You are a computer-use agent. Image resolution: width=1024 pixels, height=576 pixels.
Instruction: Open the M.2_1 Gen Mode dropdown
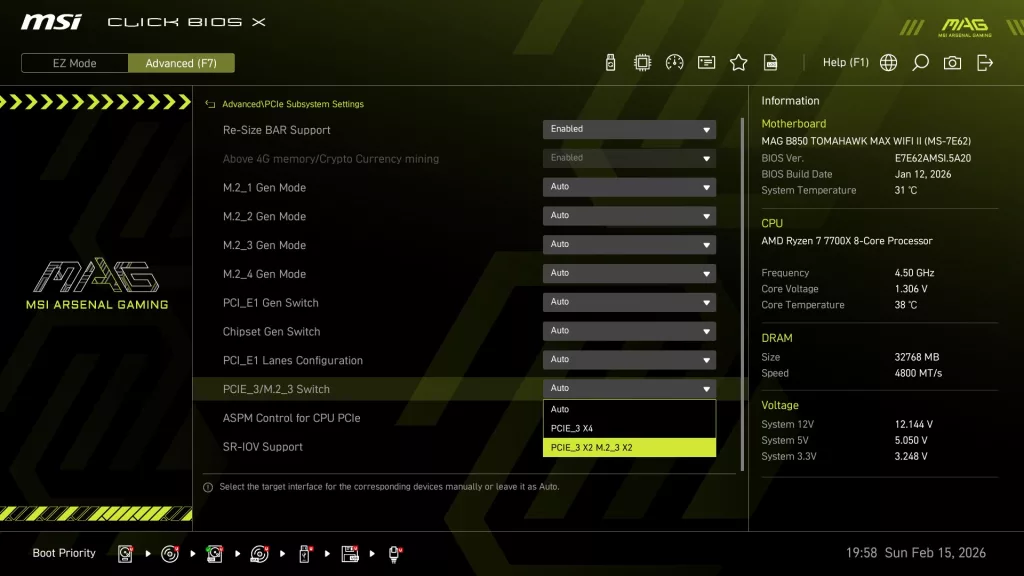click(x=629, y=187)
